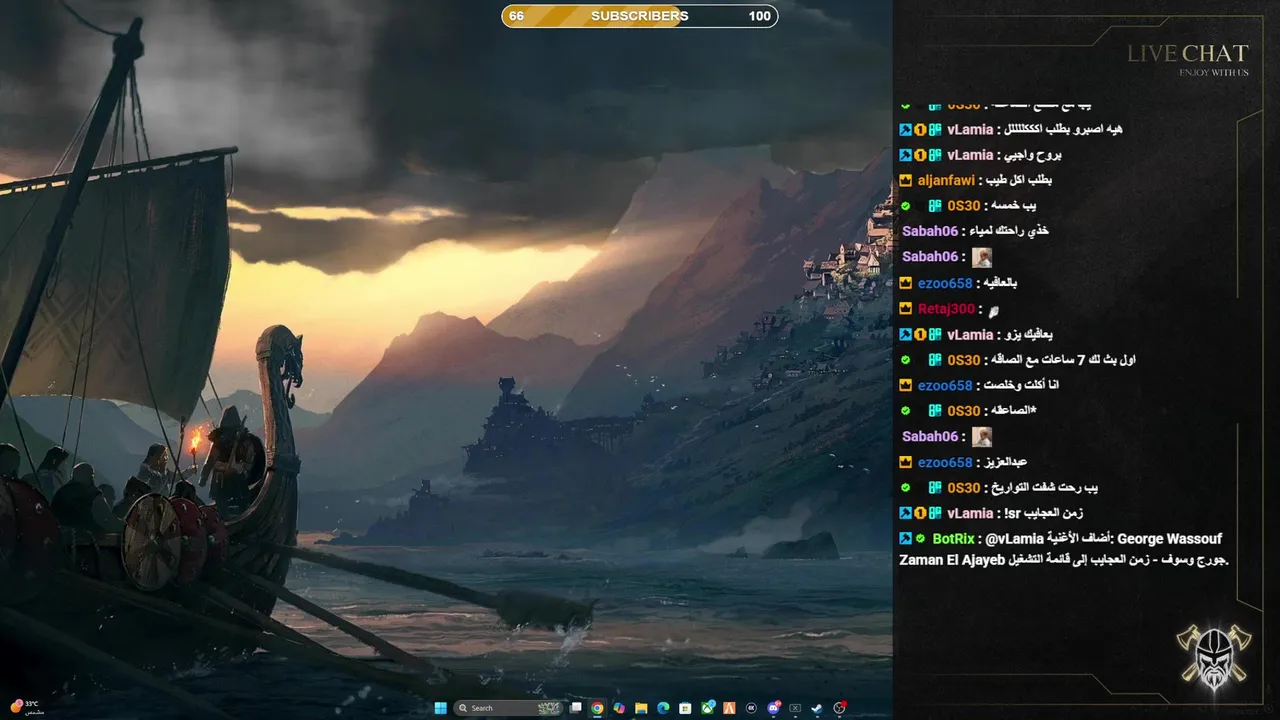Viewport: 1280px width, 720px height.
Task: Click the BotRix username in chat
Action: pos(953,539)
